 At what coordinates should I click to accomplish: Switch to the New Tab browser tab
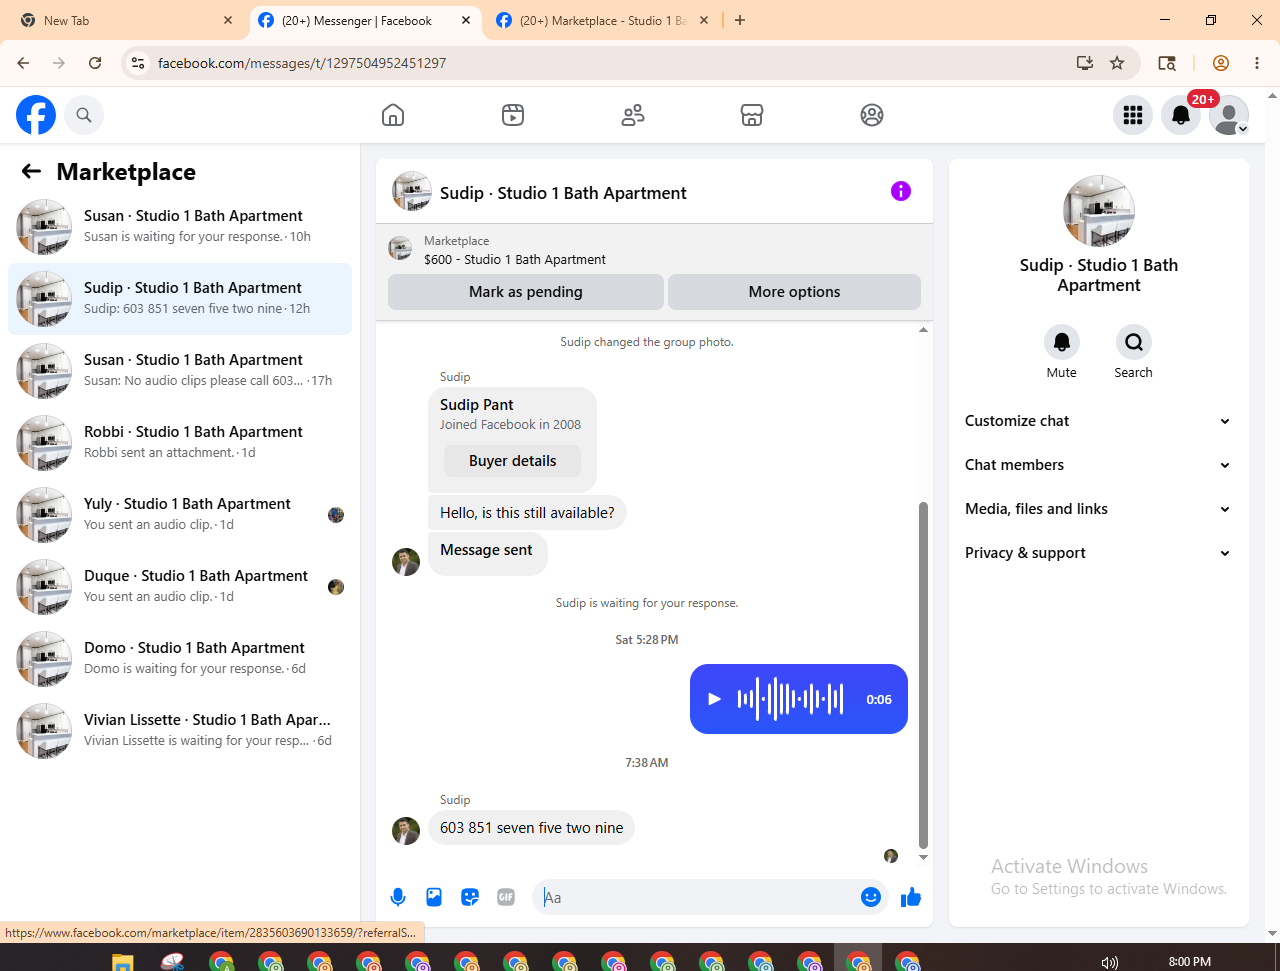coord(125,20)
